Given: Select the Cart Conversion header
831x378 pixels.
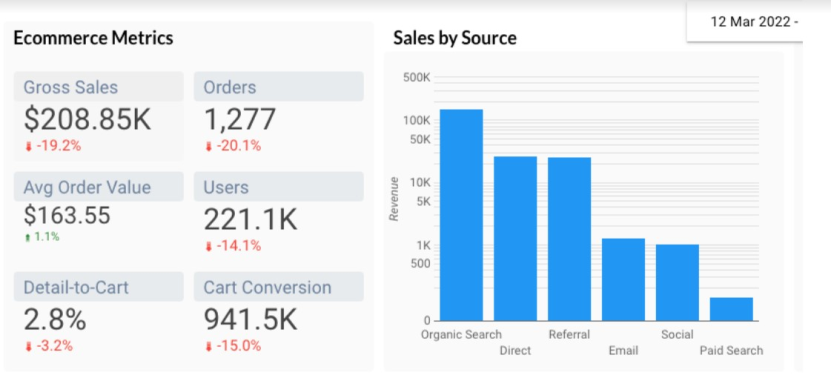Looking at the screenshot, I should click(x=279, y=287).
